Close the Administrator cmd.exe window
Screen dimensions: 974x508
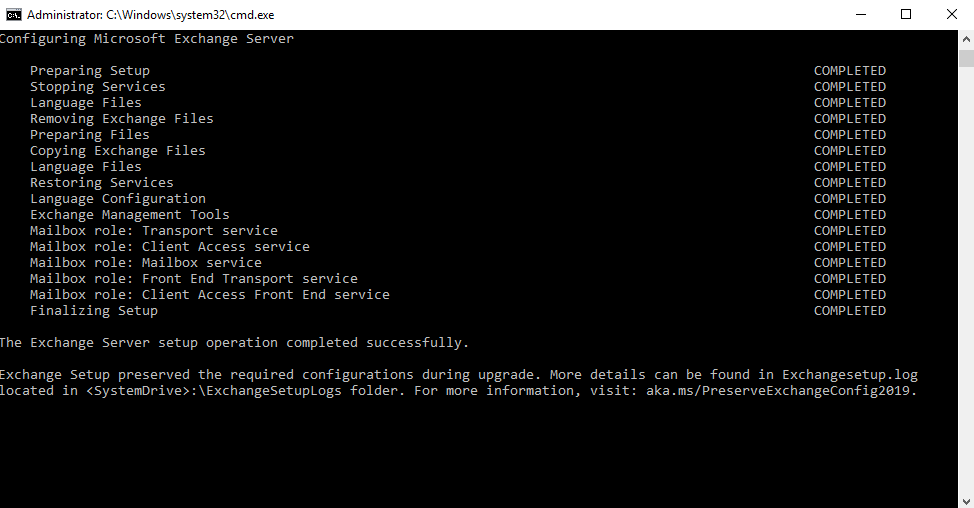pos(951,14)
